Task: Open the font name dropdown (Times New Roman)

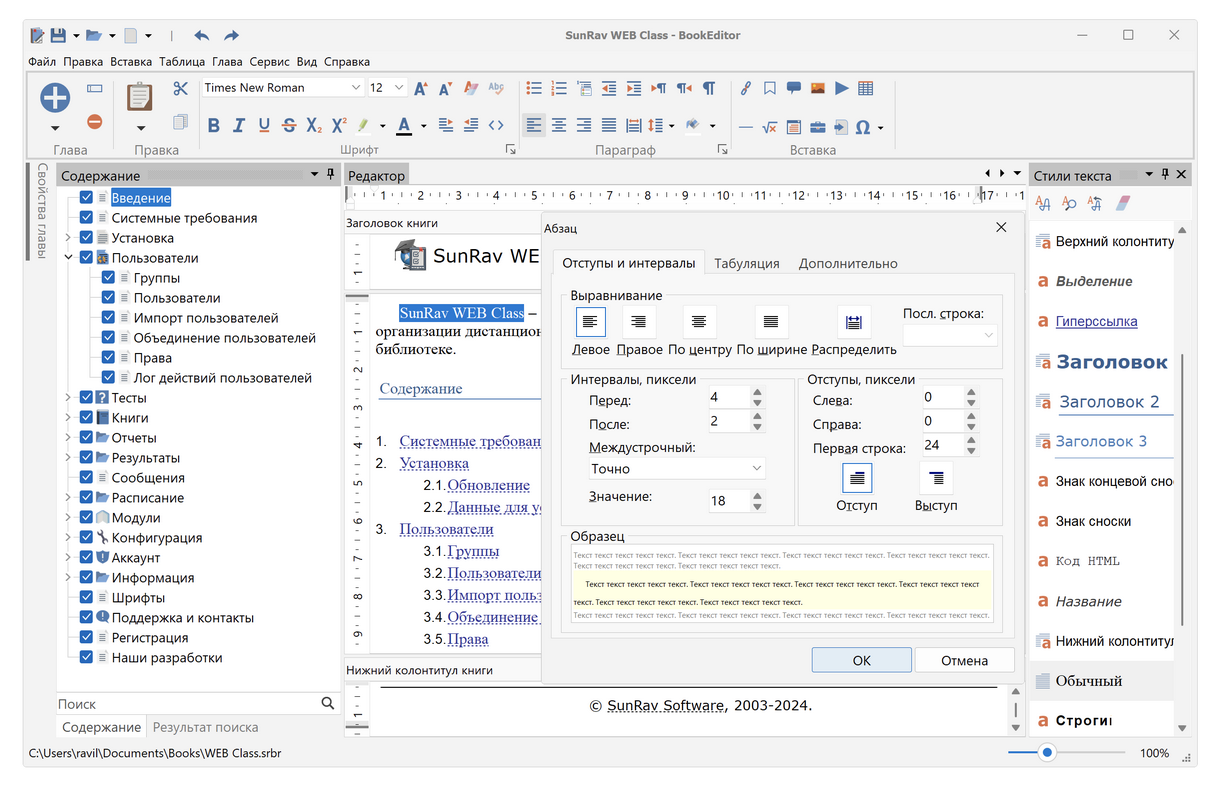Action: (355, 88)
